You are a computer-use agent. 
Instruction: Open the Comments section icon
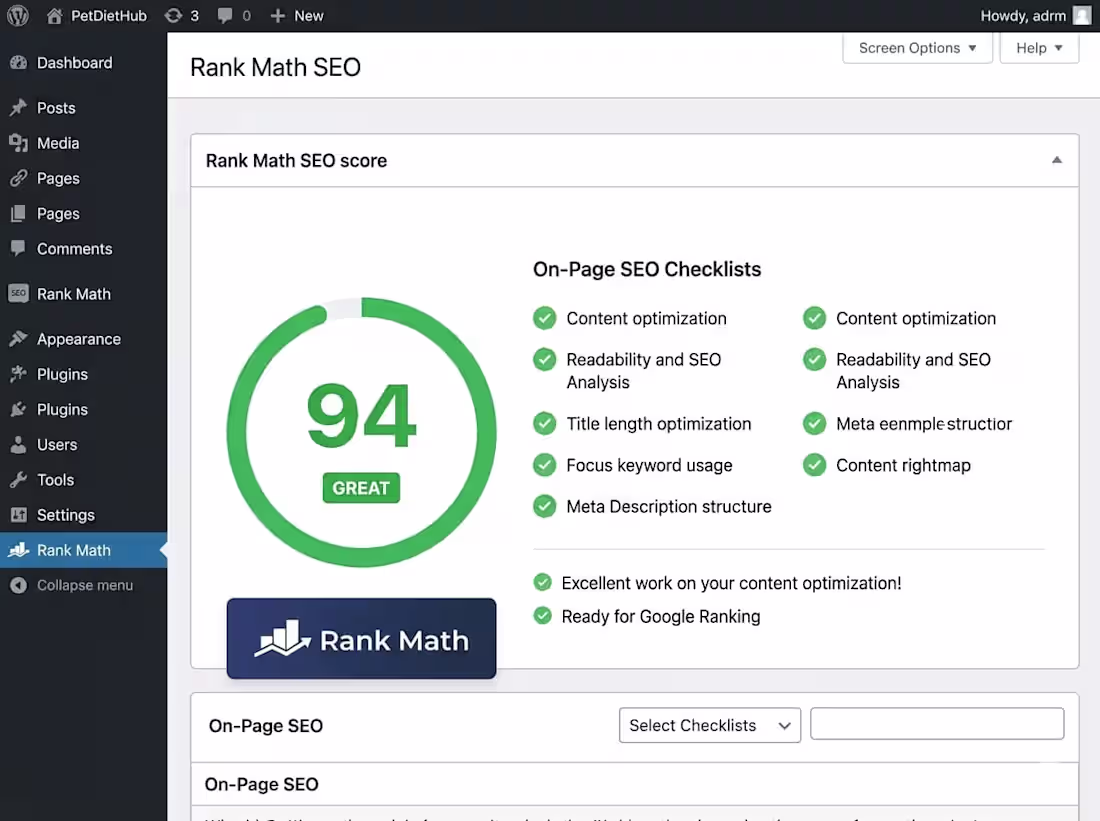pos(19,248)
